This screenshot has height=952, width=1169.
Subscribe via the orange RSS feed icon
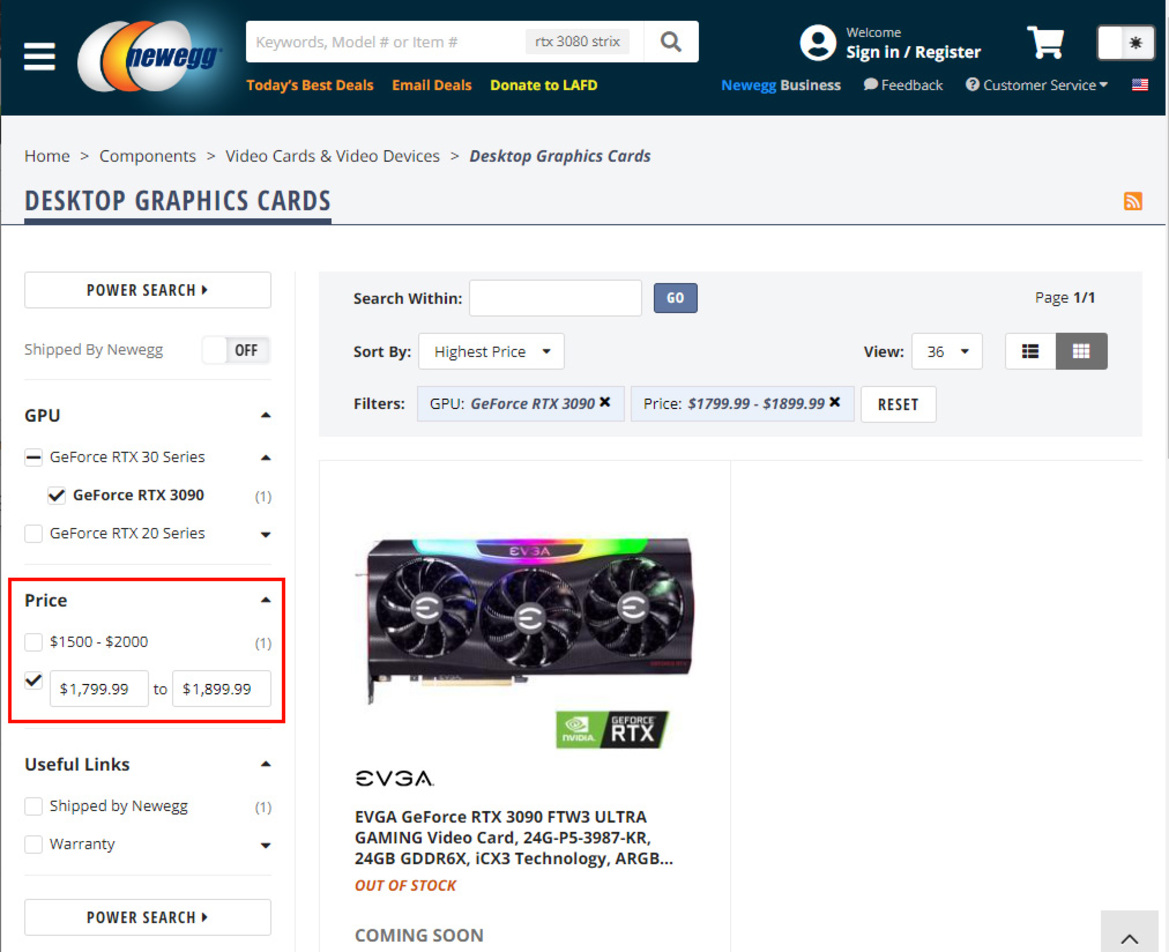click(x=1132, y=201)
